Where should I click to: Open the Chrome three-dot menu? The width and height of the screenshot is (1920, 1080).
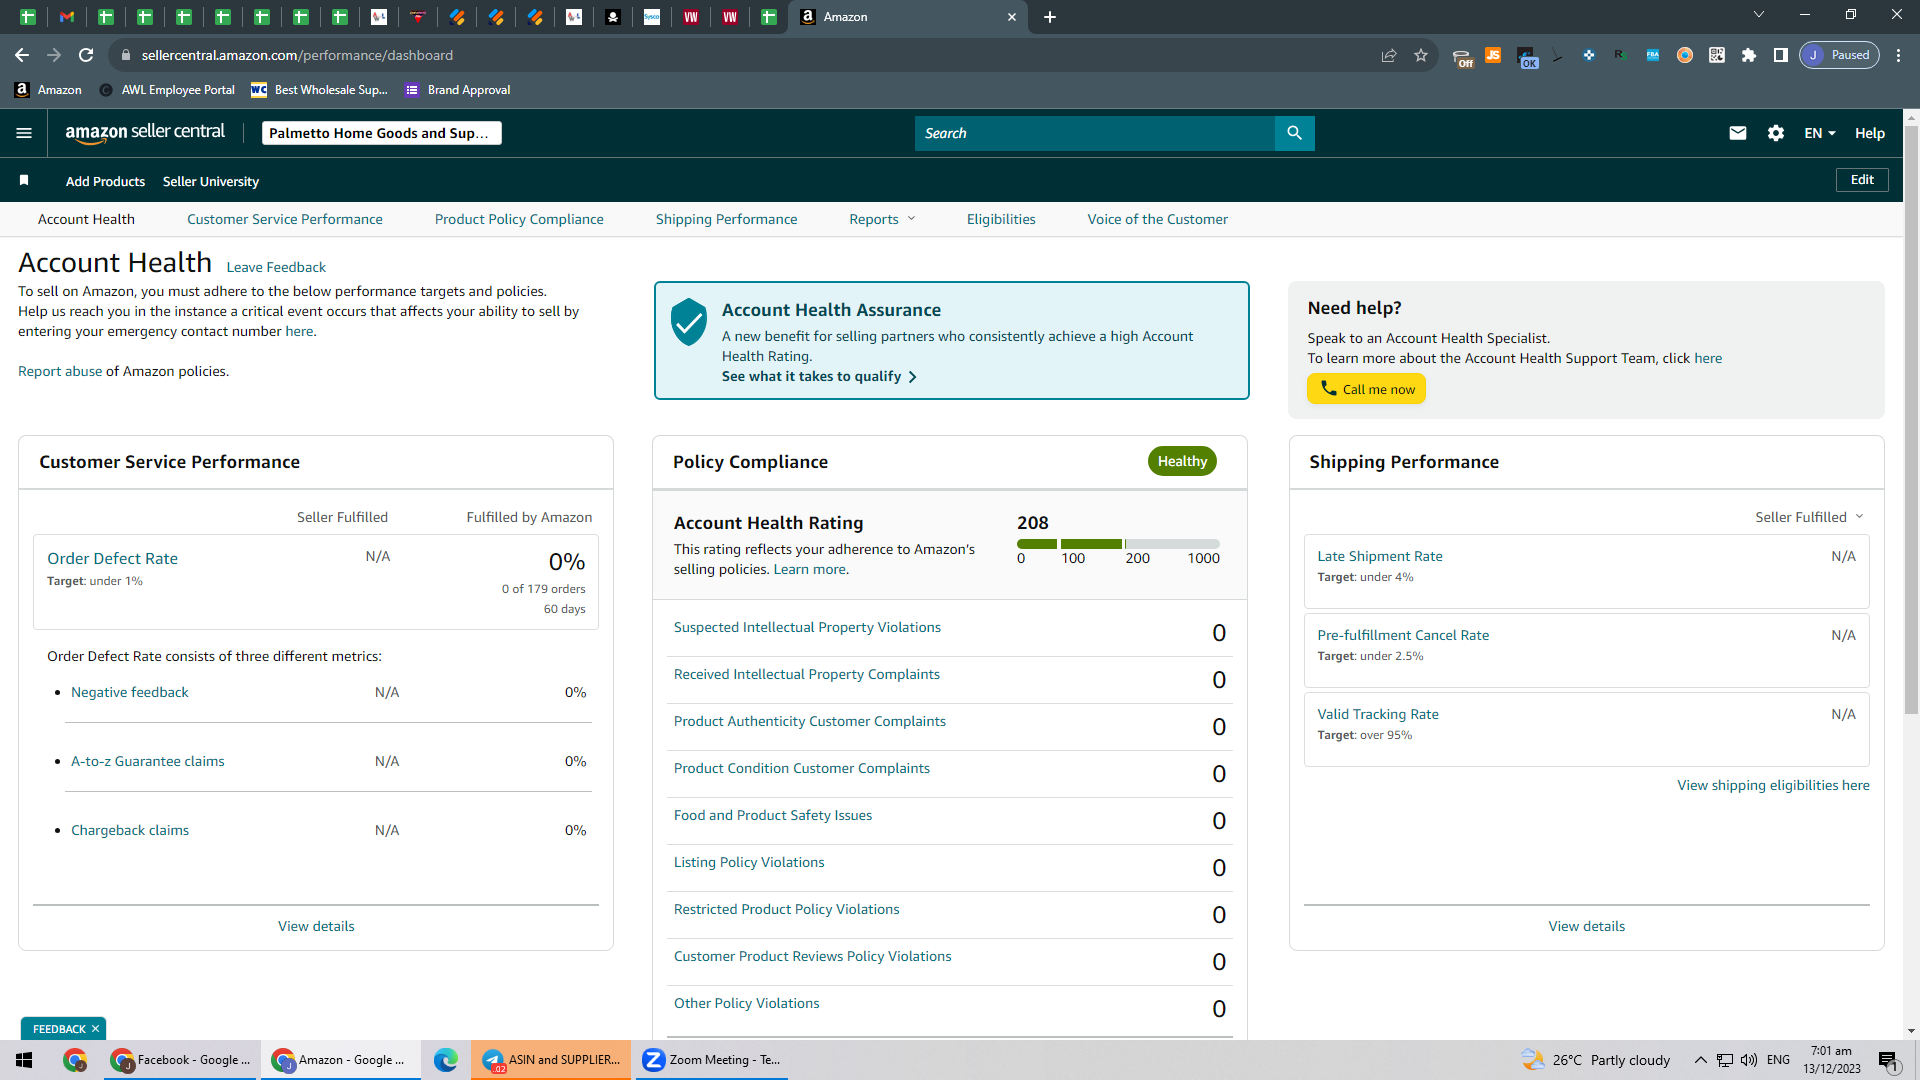click(x=1899, y=55)
